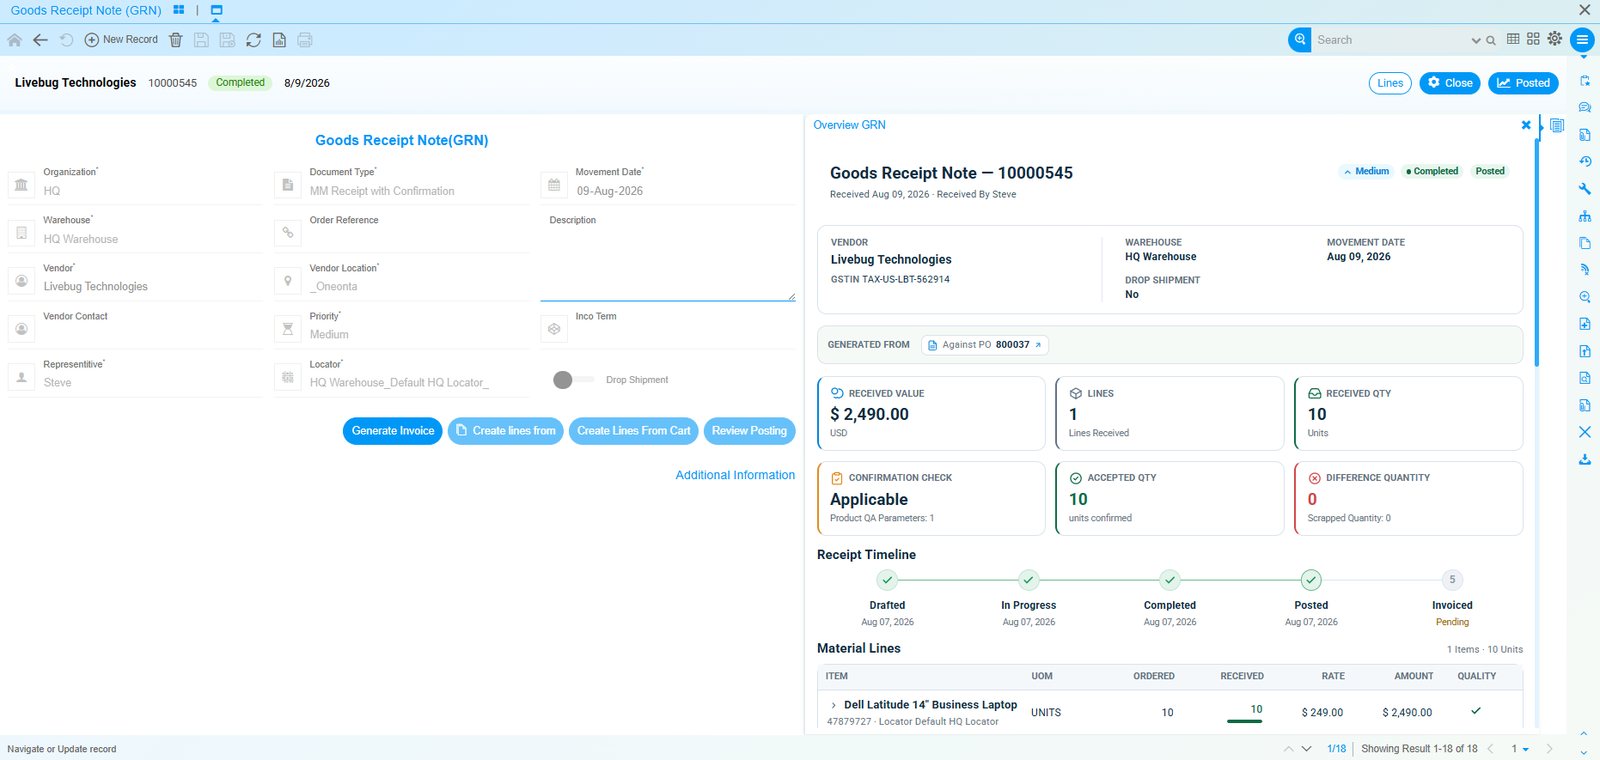
Task: Open the Additional Information link
Action: tap(735, 475)
